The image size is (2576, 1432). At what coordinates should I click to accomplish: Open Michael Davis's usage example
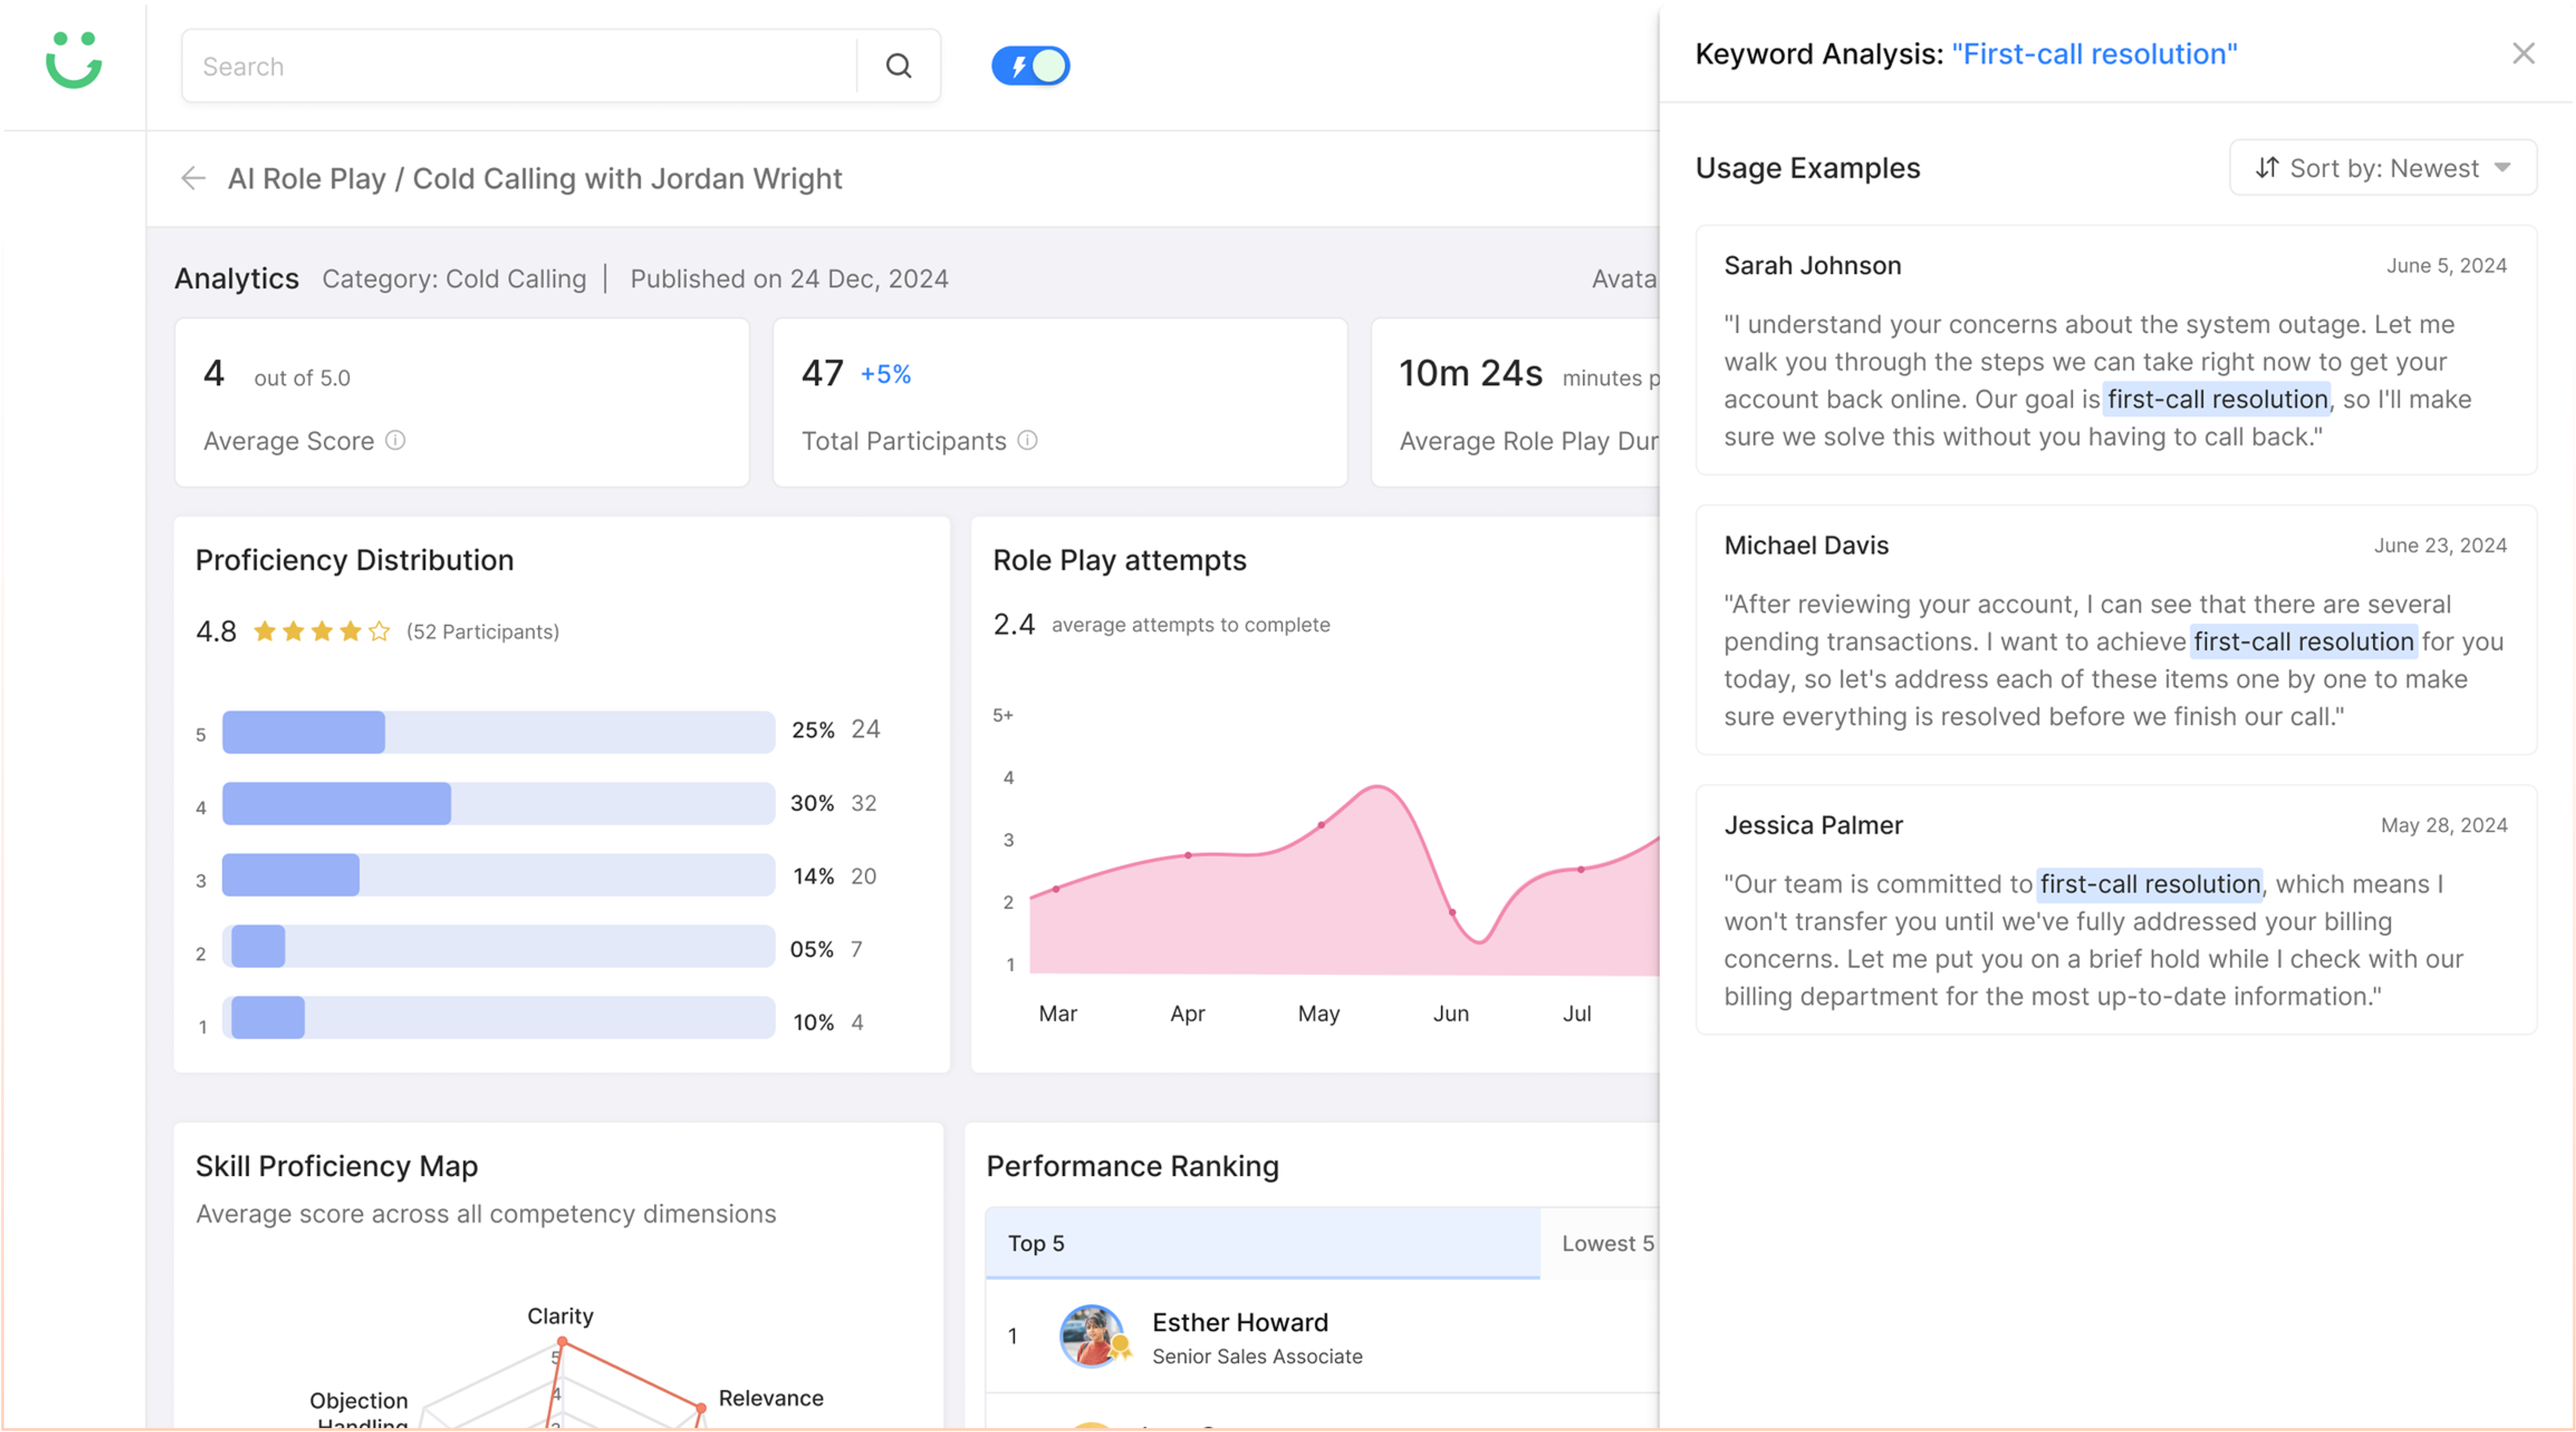pos(2116,630)
